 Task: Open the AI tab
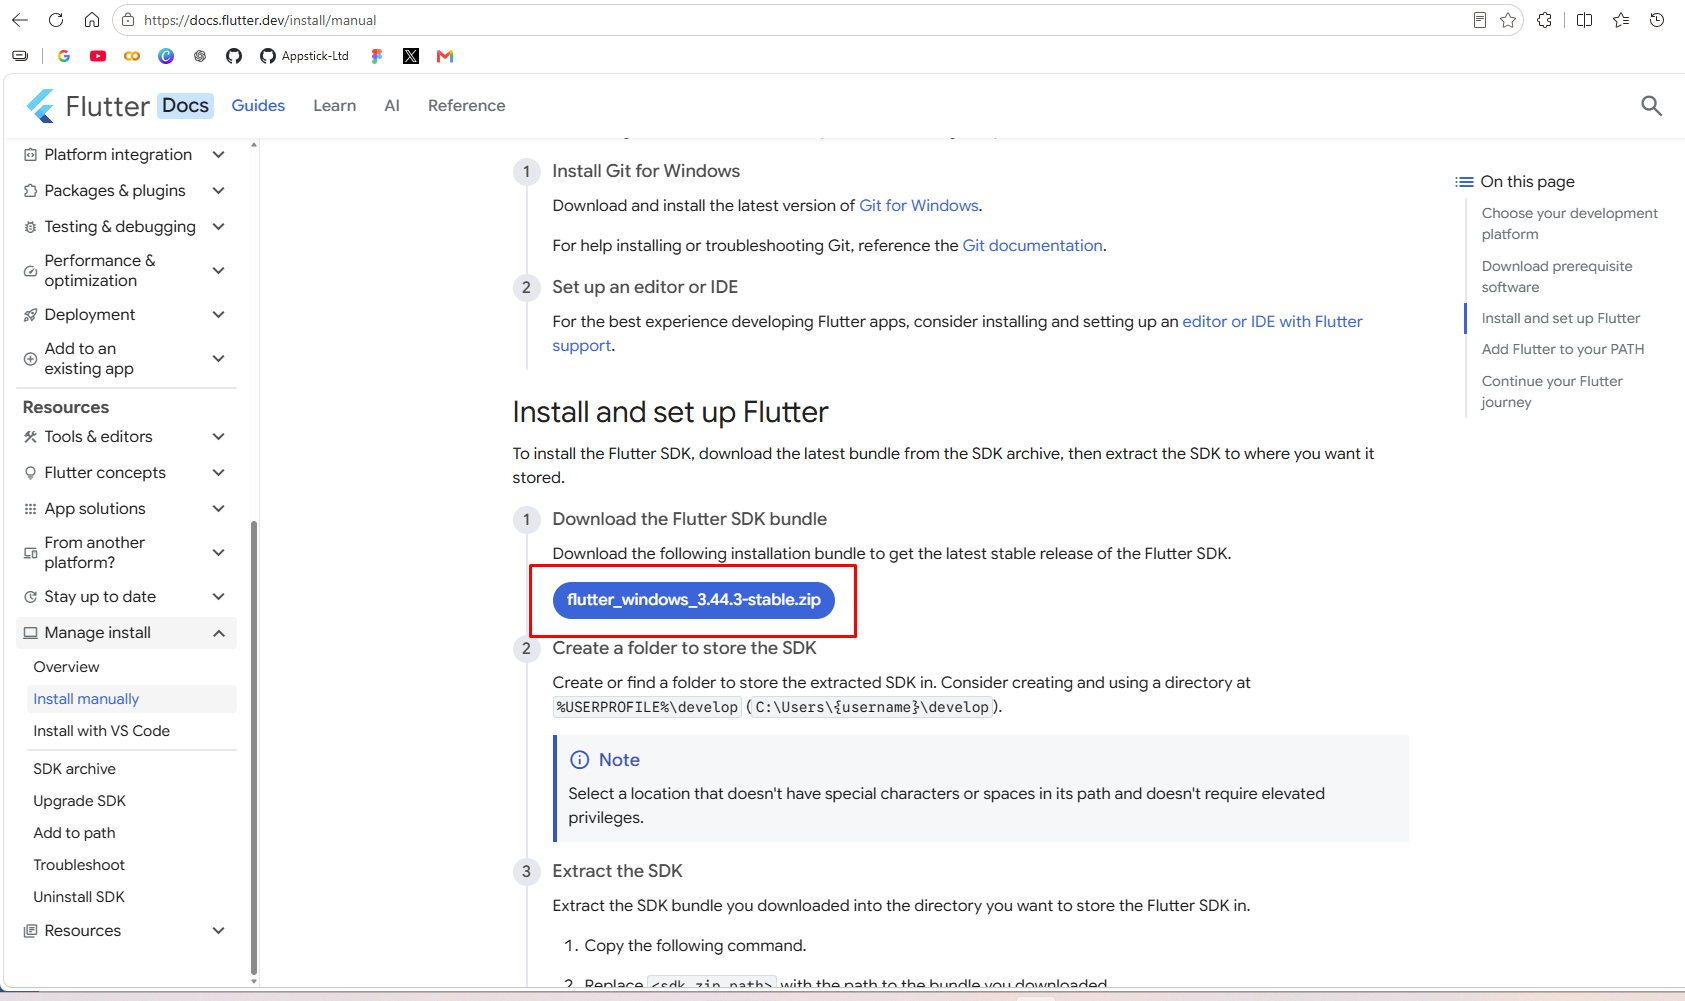pos(392,105)
